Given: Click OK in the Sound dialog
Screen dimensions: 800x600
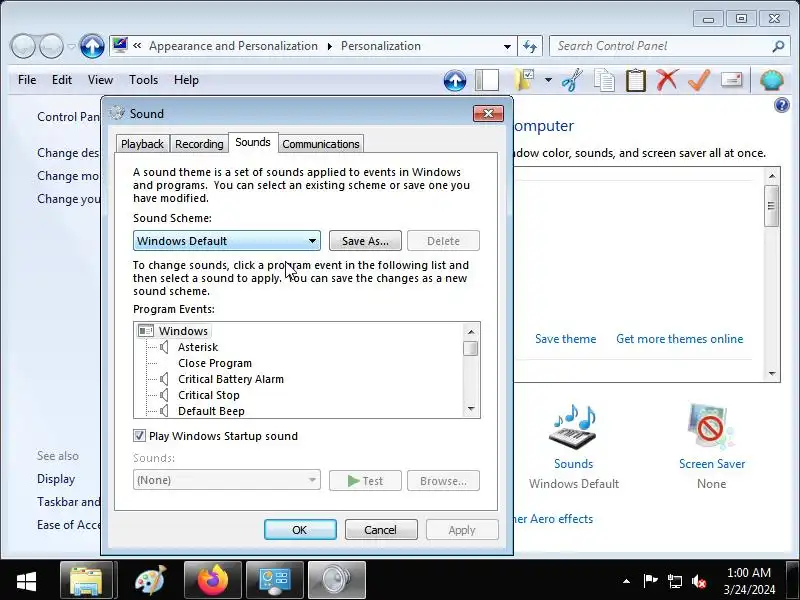Looking at the screenshot, I should (300, 530).
